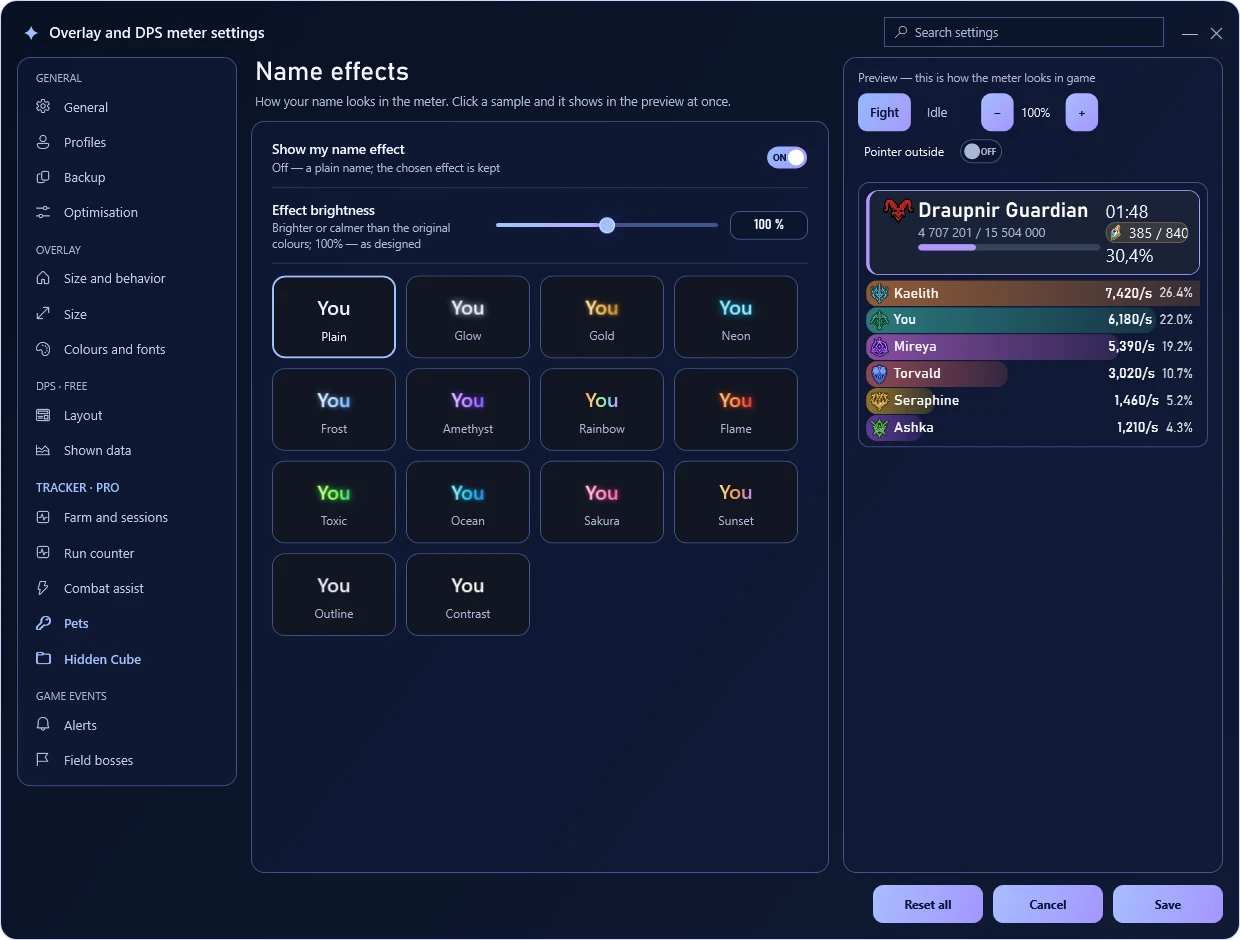Click the Field bosses flag icon
The width and height of the screenshot is (1240, 940).
(x=43, y=760)
